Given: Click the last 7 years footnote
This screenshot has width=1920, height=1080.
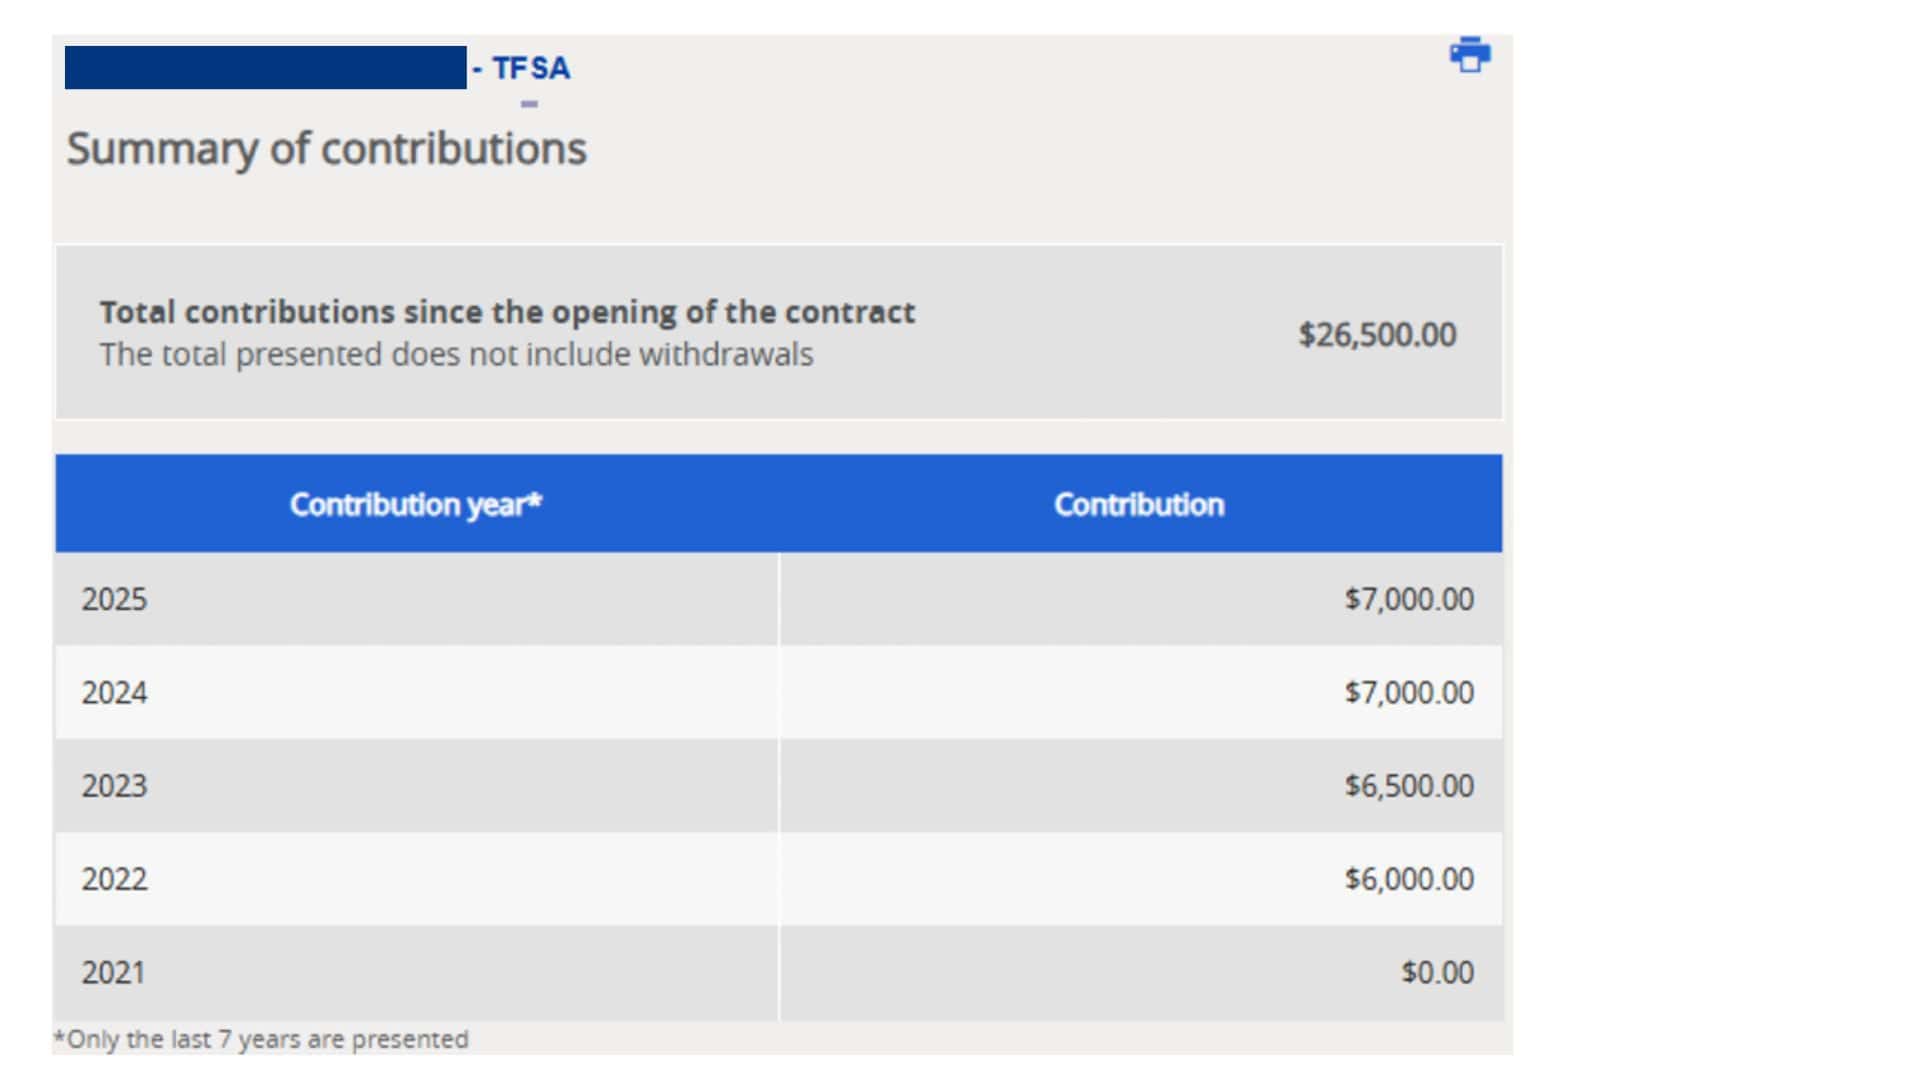Looking at the screenshot, I should click(261, 1039).
